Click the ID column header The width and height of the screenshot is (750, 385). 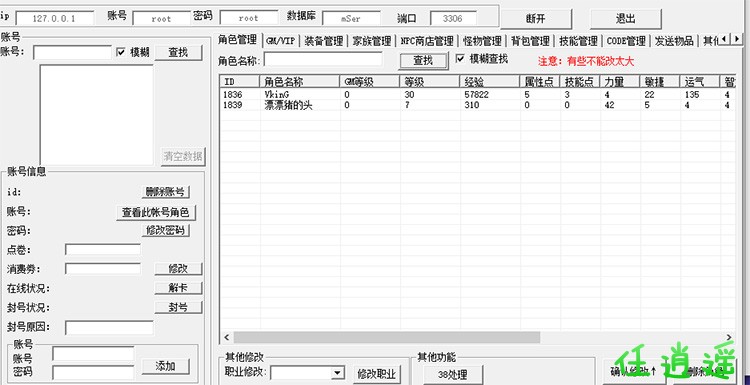click(240, 82)
